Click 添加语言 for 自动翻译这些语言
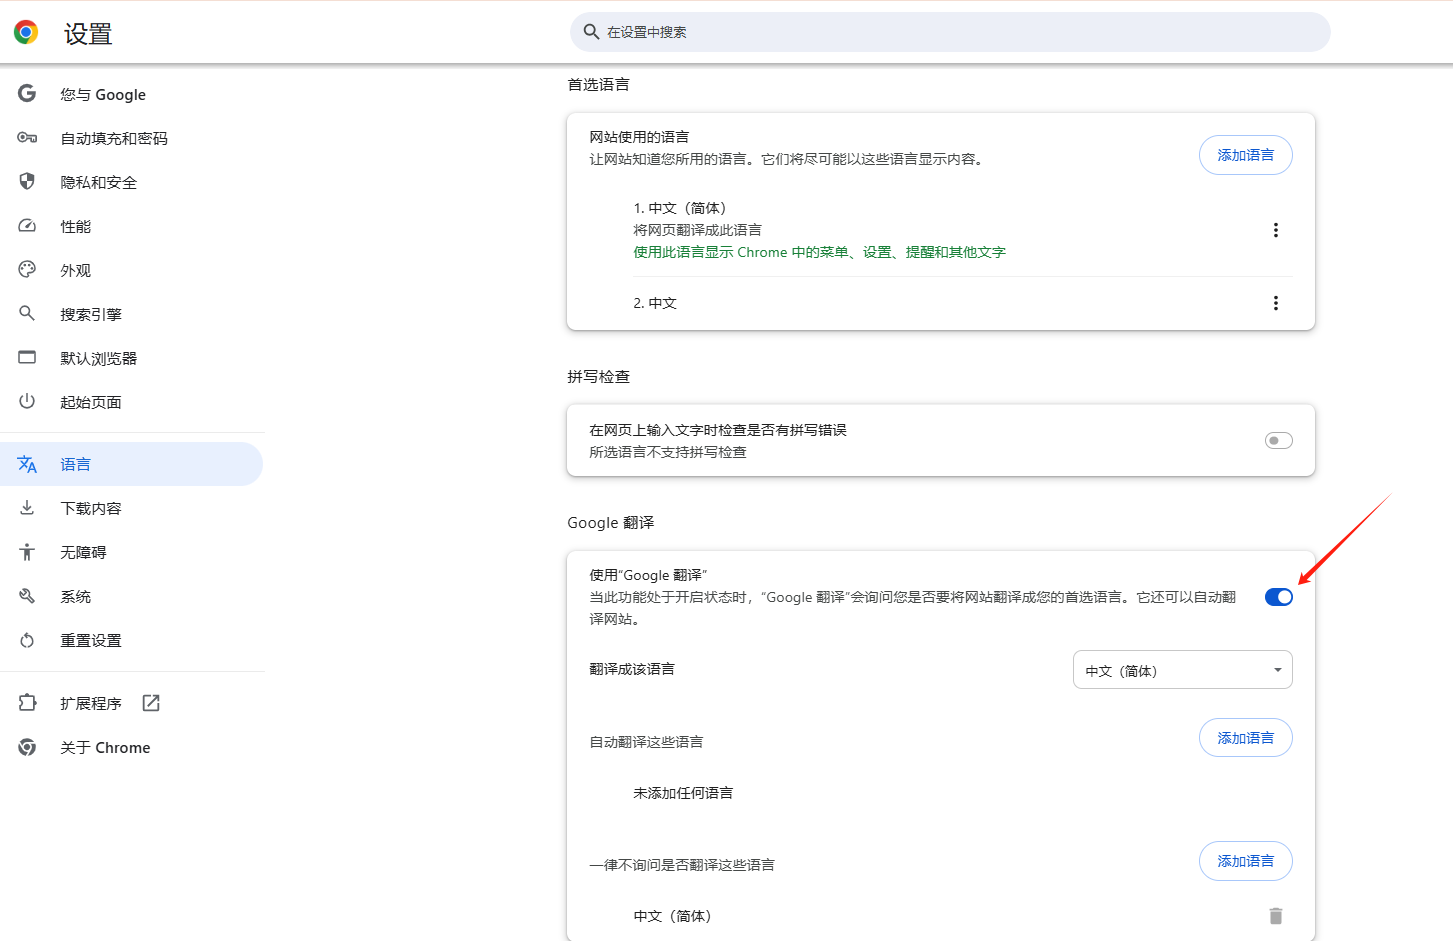1453x941 pixels. pos(1245,738)
